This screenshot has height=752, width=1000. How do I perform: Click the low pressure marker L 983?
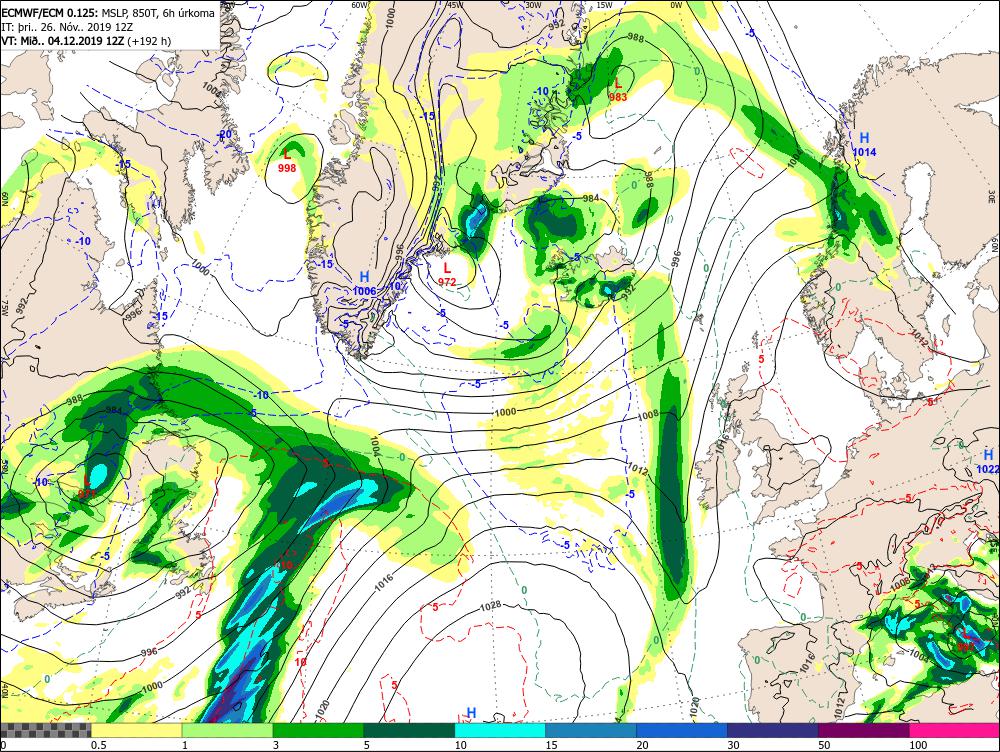pyautogui.click(x=617, y=90)
